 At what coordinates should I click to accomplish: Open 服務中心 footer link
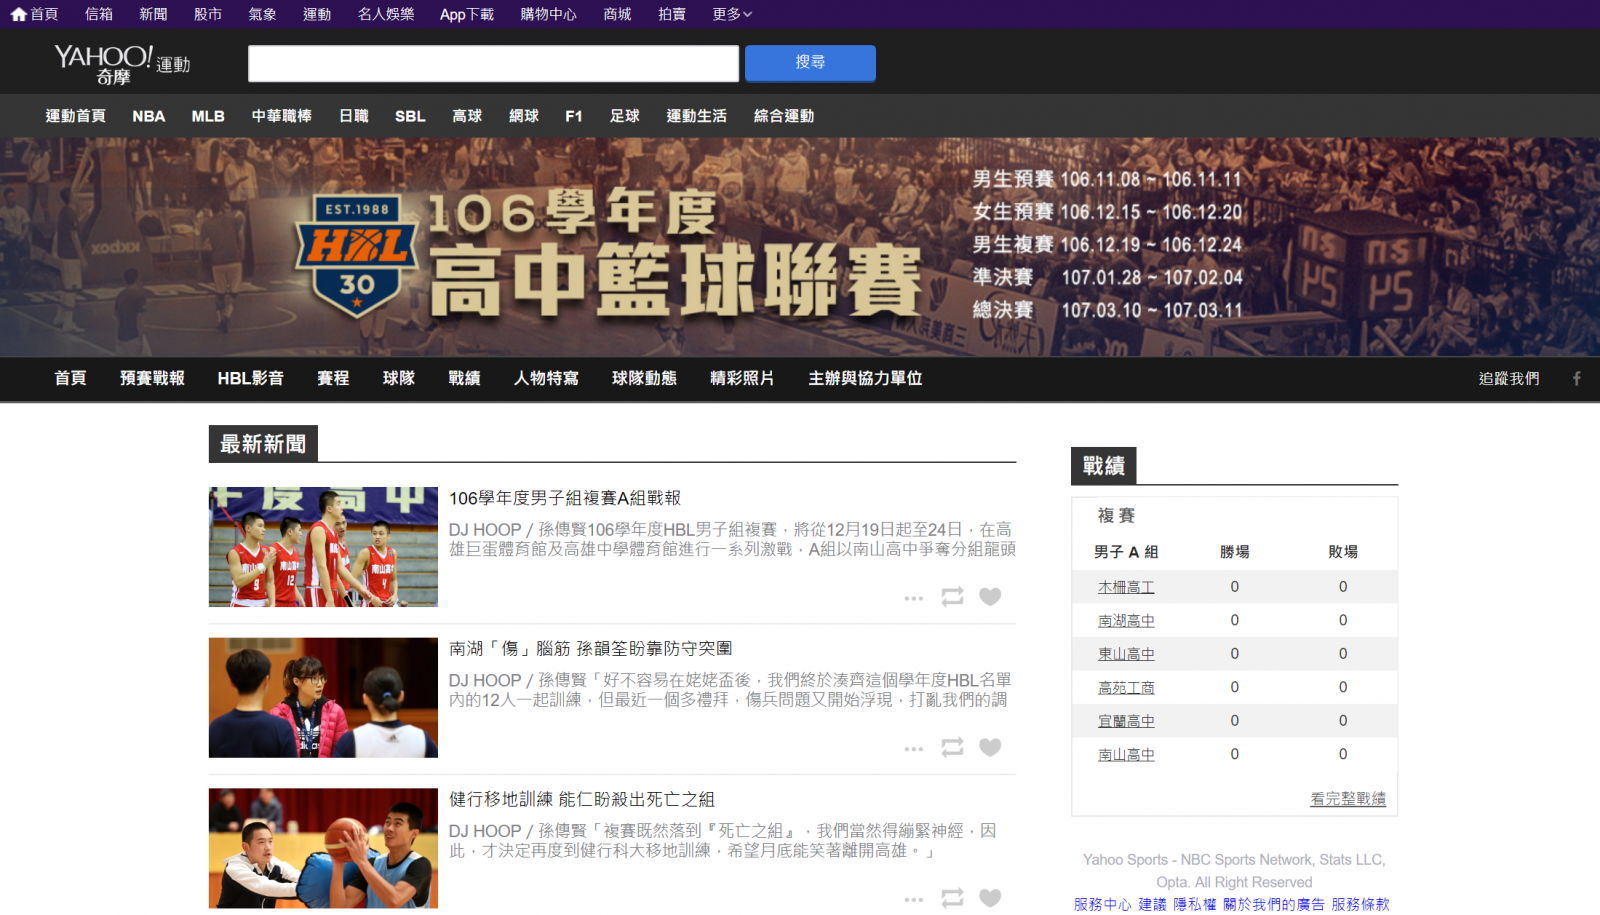click(x=1103, y=904)
